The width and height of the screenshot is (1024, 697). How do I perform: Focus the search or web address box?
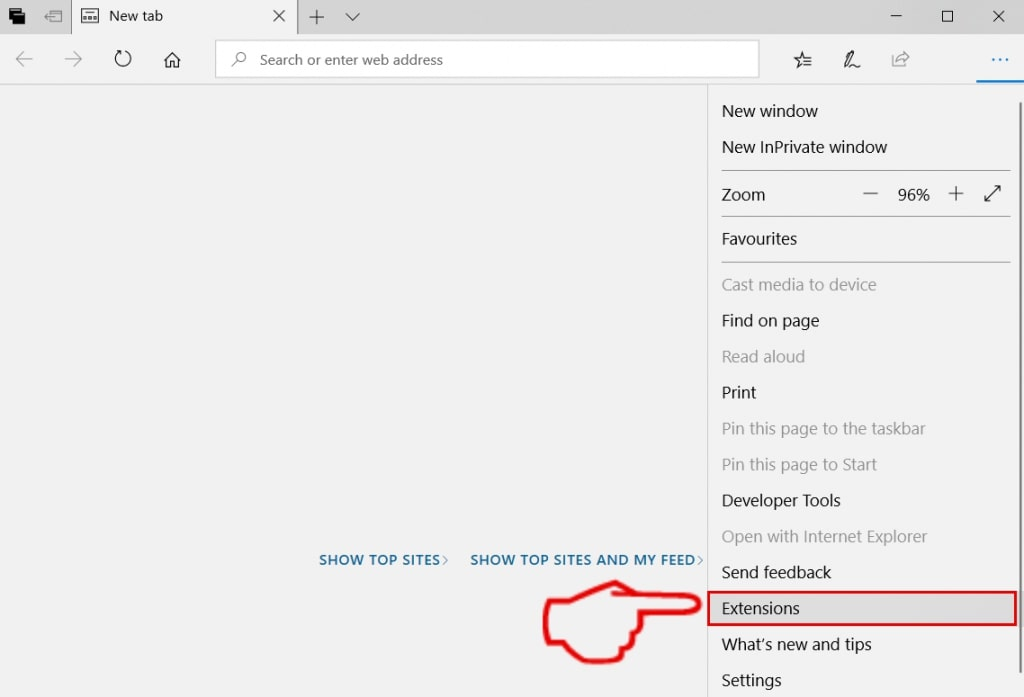coord(487,59)
